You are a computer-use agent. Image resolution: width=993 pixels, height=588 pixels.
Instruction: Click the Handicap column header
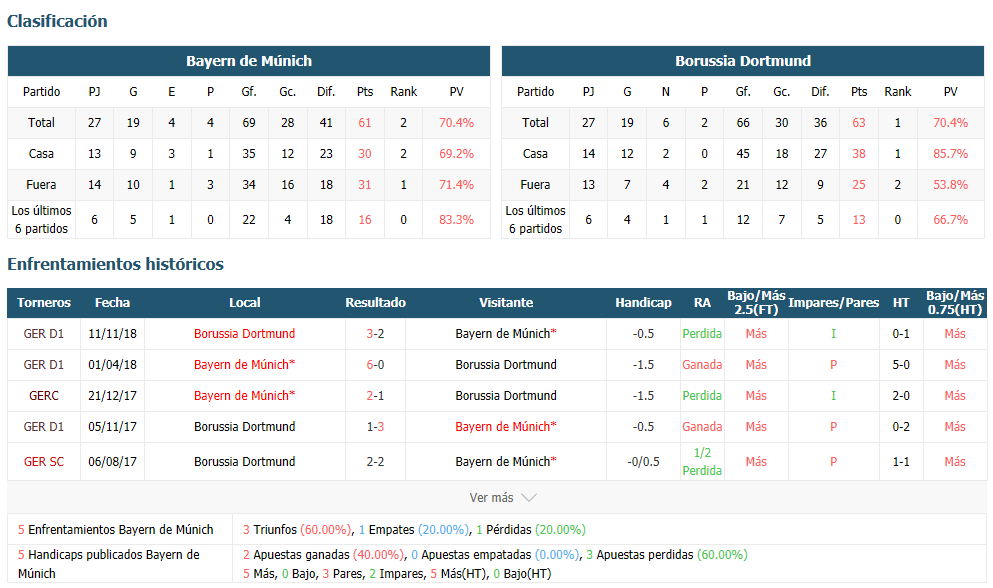643,303
